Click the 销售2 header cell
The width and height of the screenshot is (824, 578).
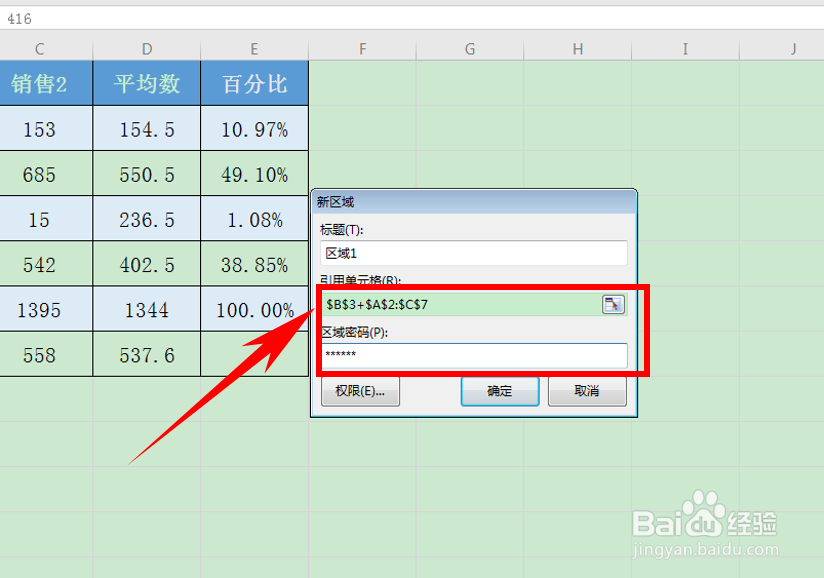(39, 83)
